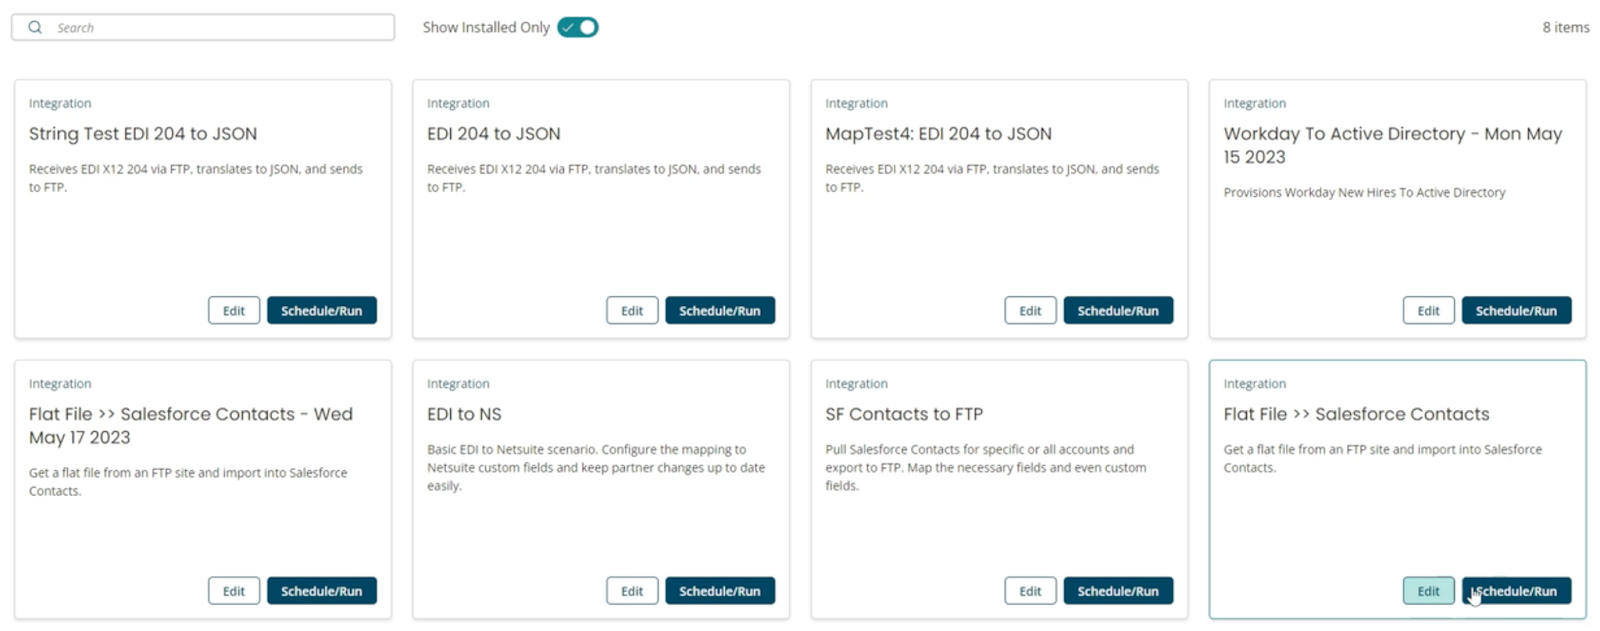Toggle the Show Installed Only switch
Viewport: 1600px width, 631px height.
pyautogui.click(x=578, y=28)
